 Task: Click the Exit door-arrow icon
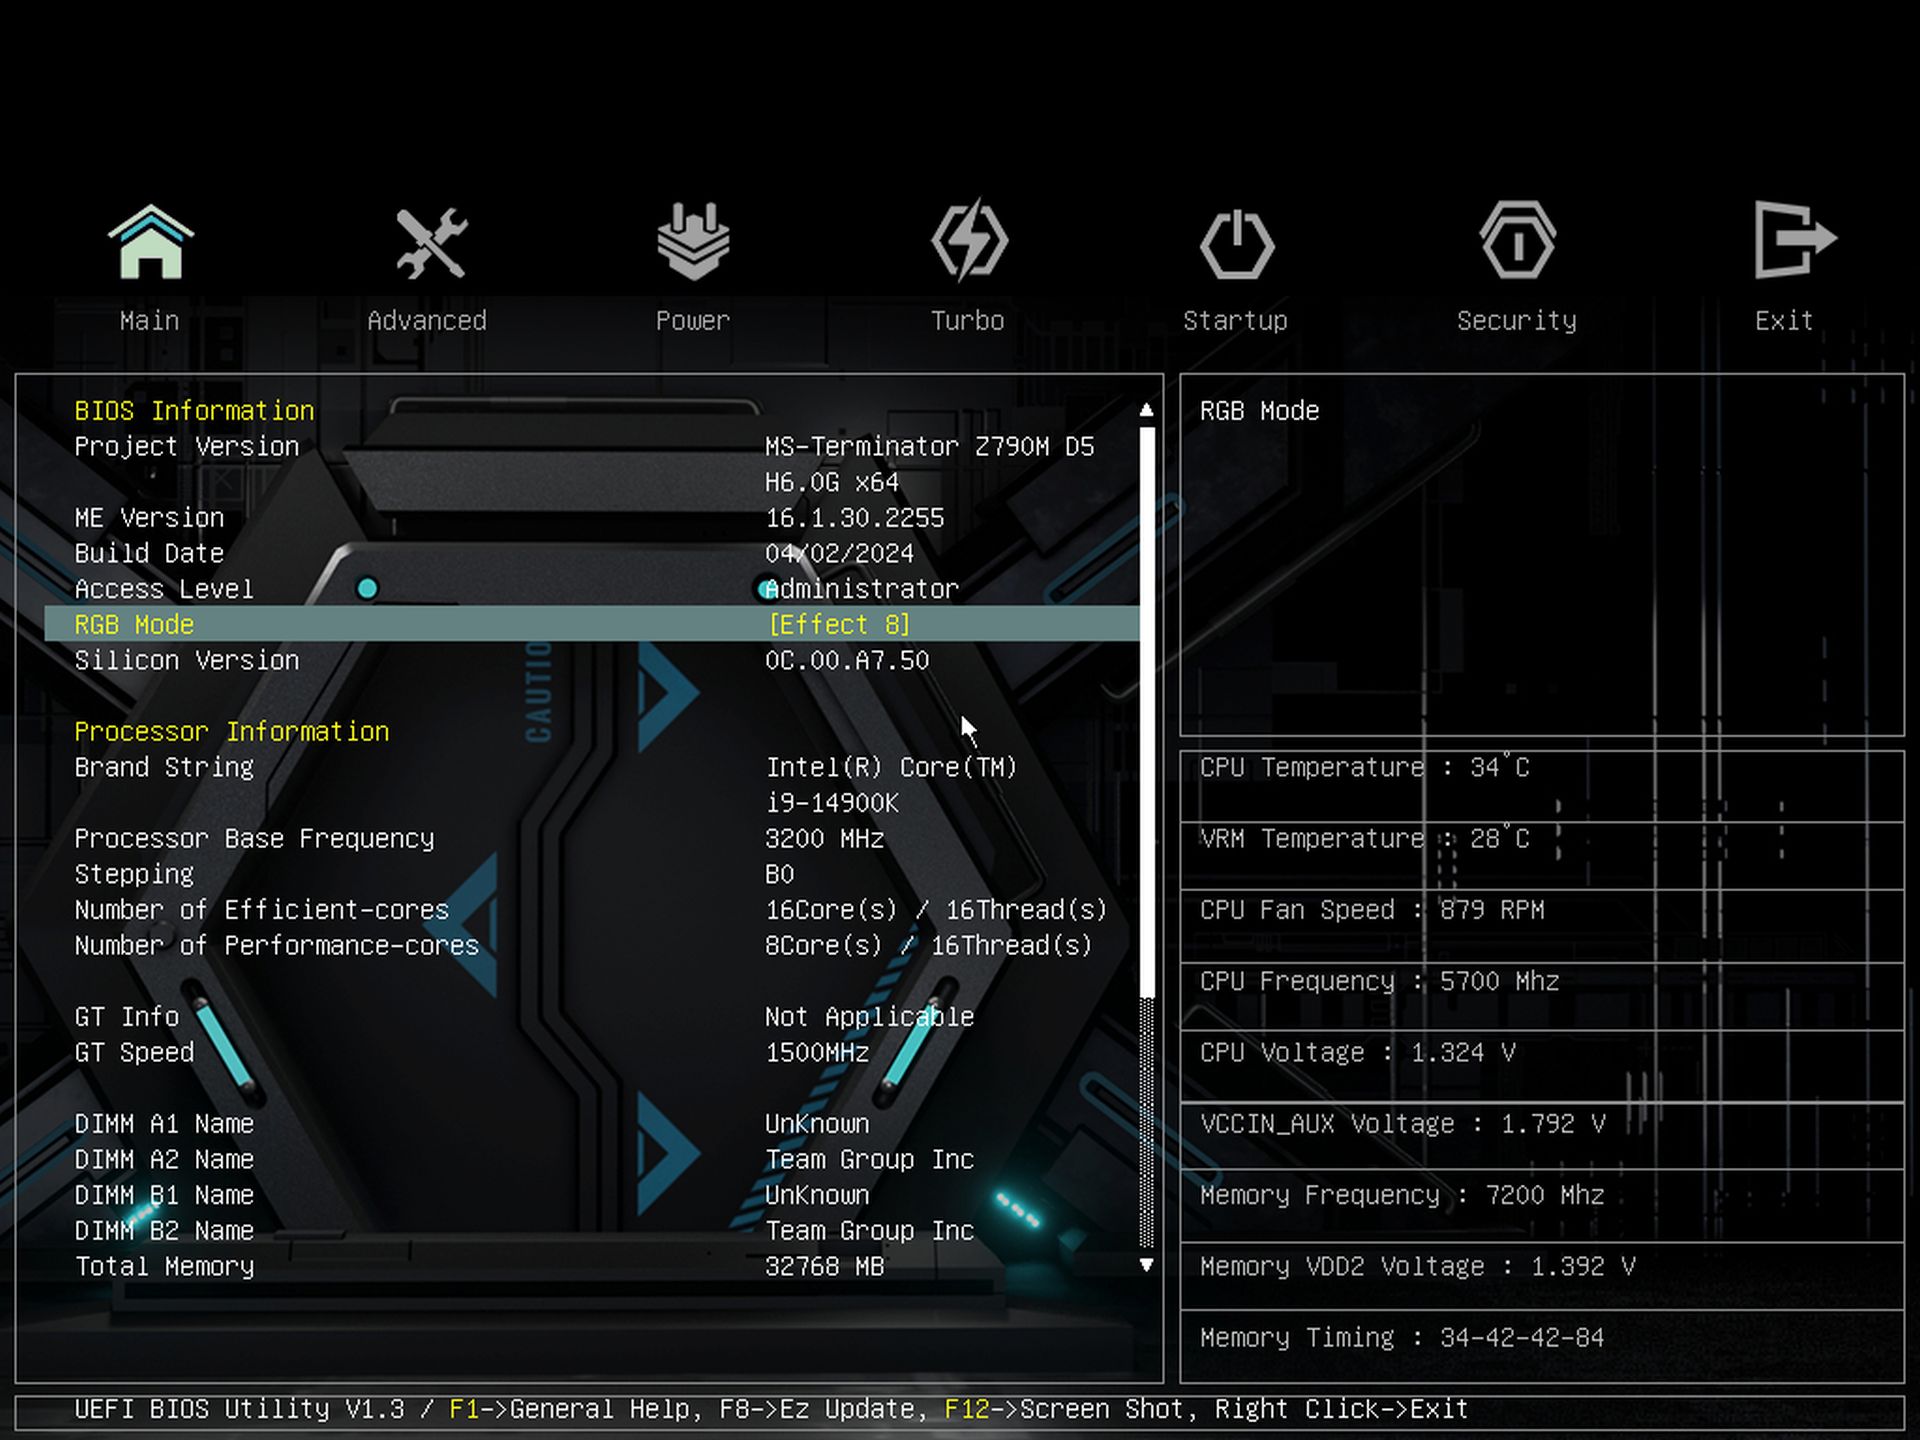1793,240
